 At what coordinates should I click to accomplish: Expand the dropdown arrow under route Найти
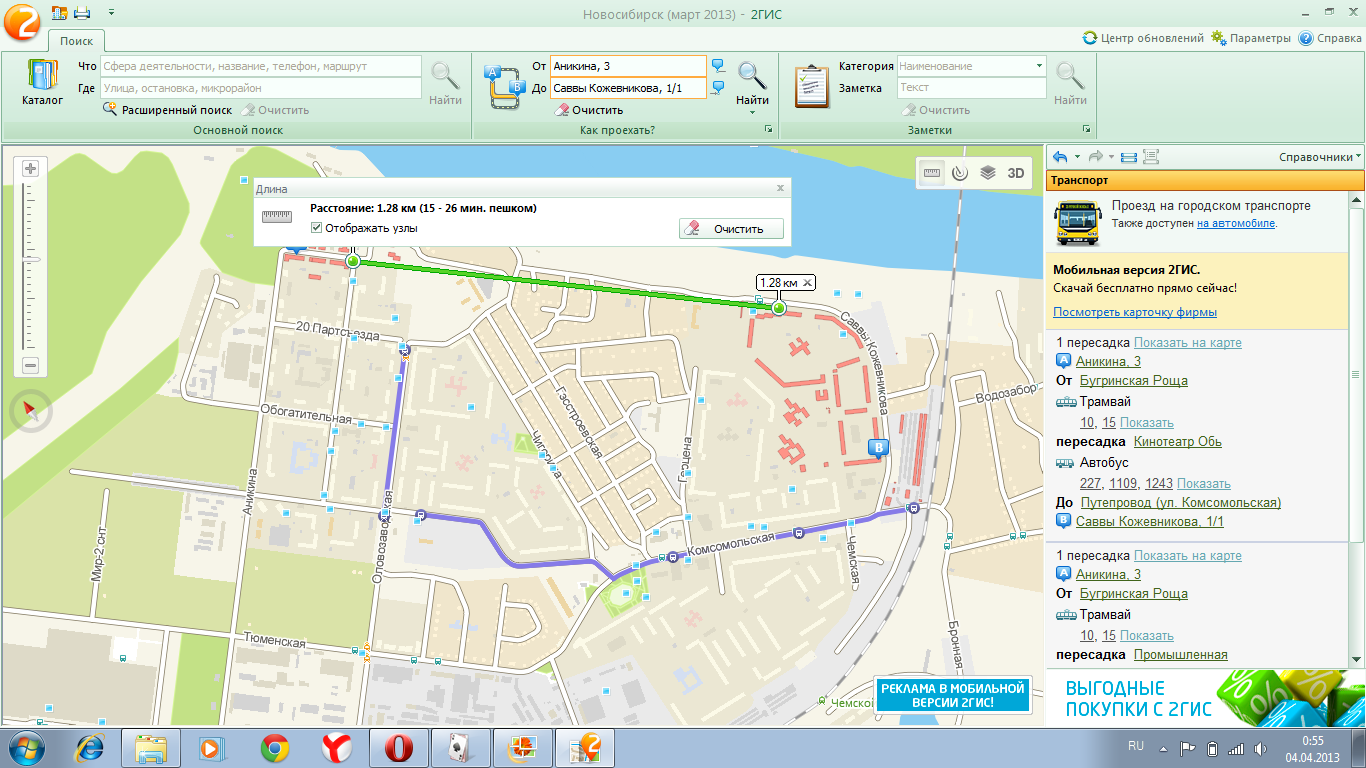(752, 113)
